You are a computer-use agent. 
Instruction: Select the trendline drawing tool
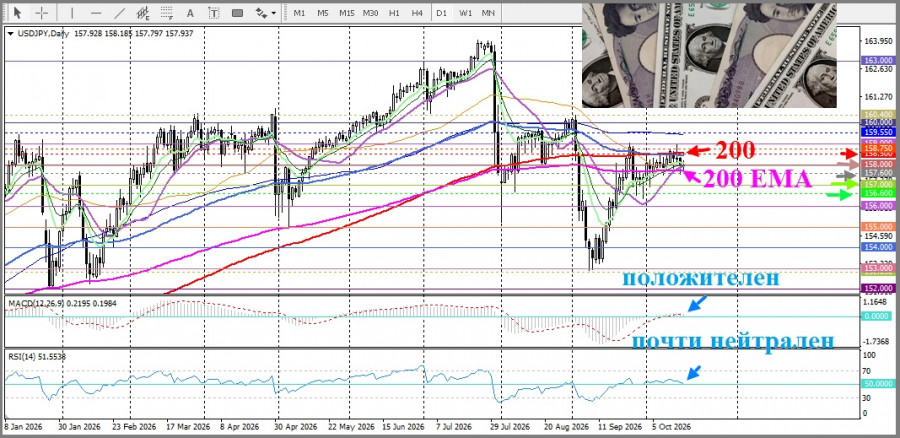120,12
